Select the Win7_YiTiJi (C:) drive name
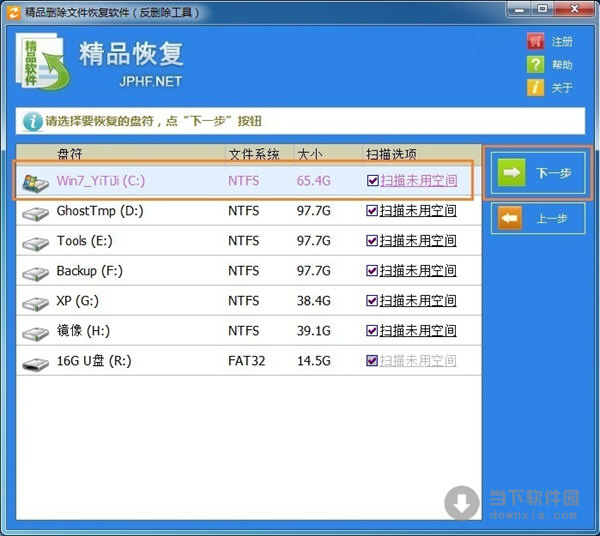Screen dimensions: 600x536 coord(101,181)
